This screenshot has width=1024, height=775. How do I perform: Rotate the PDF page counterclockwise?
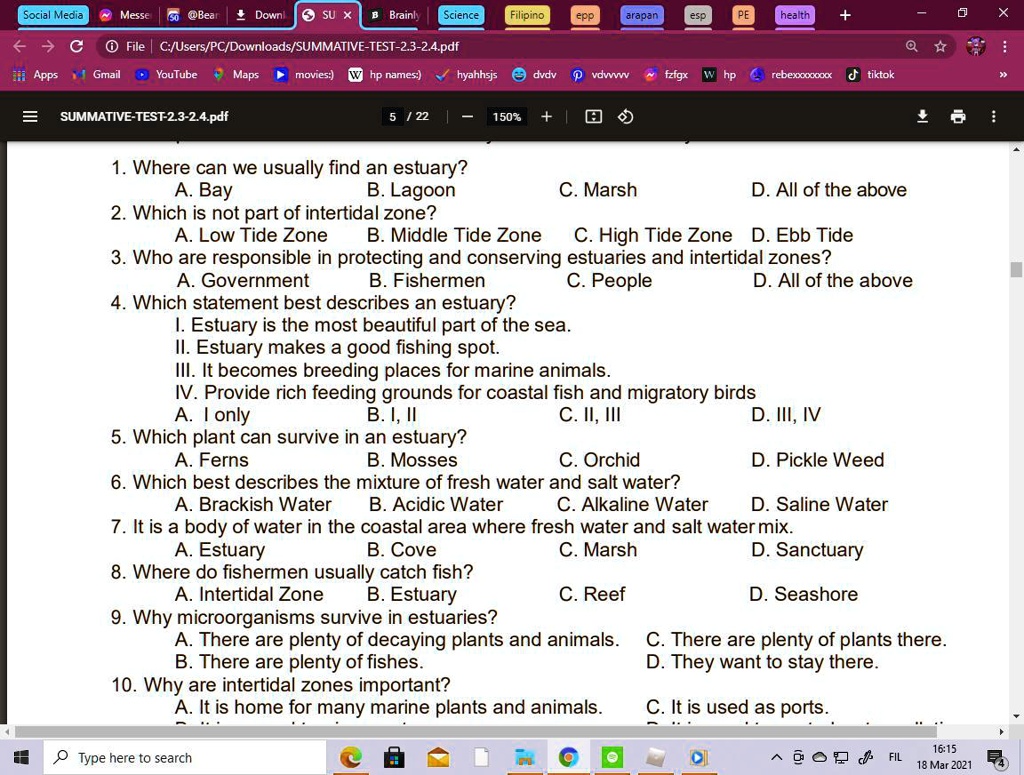pyautogui.click(x=625, y=117)
